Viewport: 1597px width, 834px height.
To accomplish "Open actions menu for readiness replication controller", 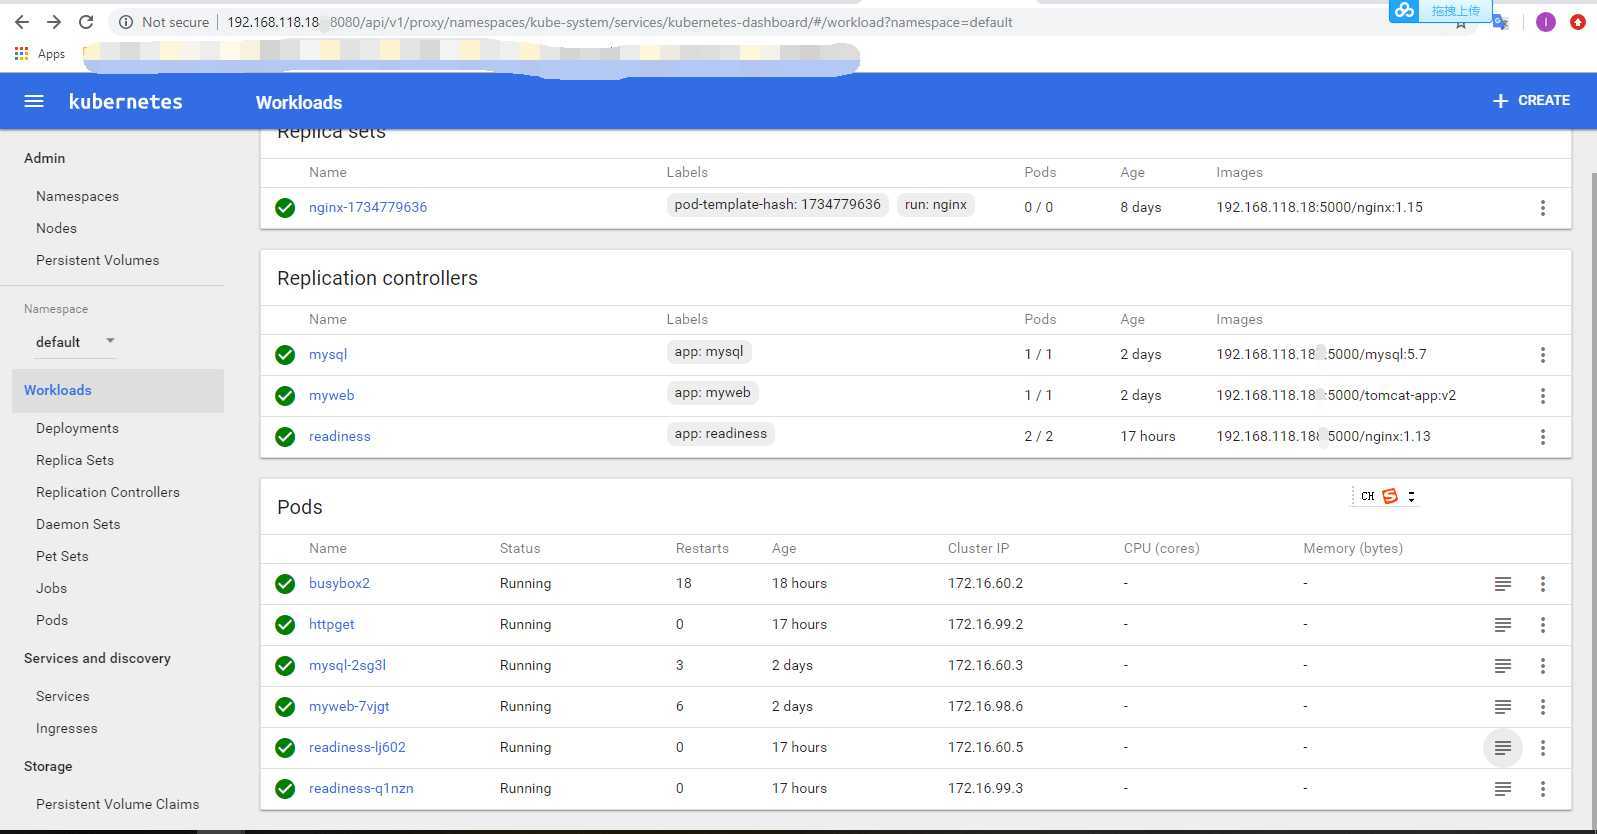I will pos(1543,437).
